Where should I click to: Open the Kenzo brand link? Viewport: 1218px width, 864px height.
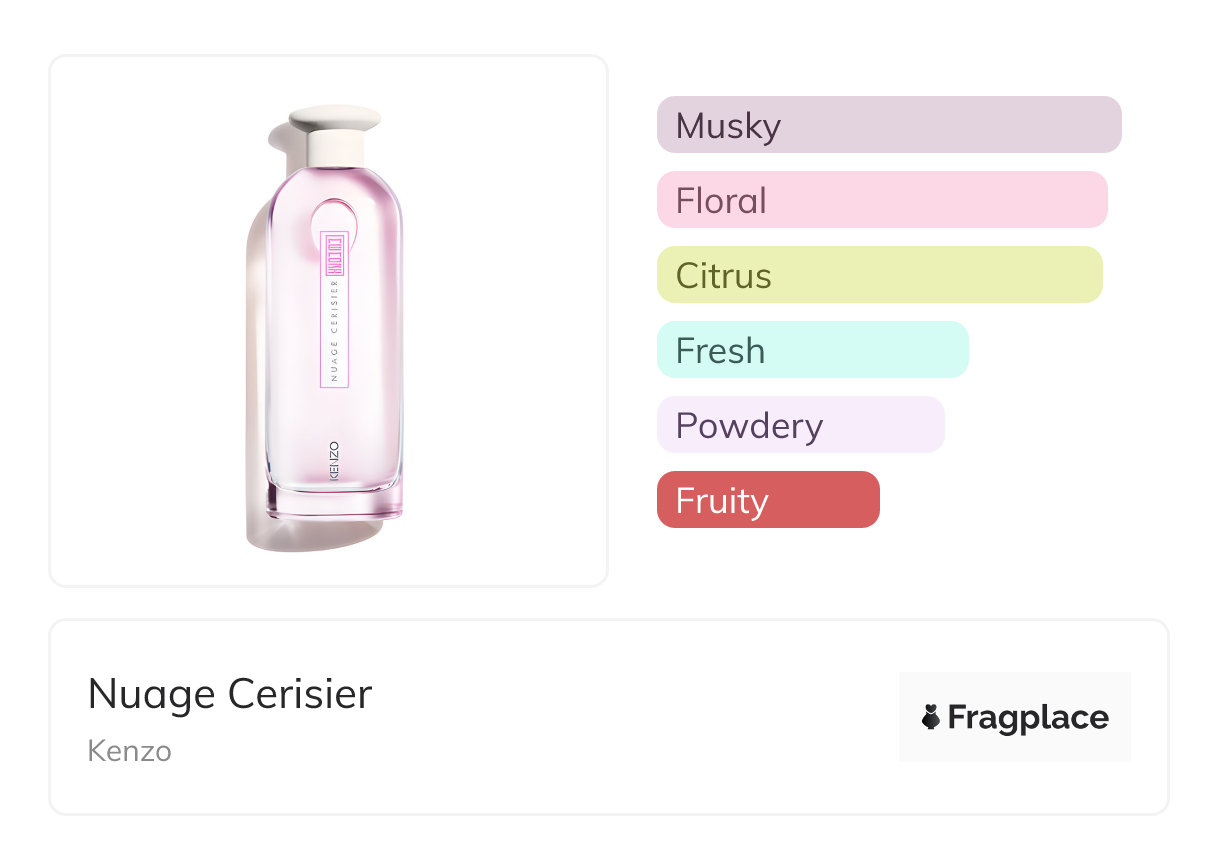(130, 751)
